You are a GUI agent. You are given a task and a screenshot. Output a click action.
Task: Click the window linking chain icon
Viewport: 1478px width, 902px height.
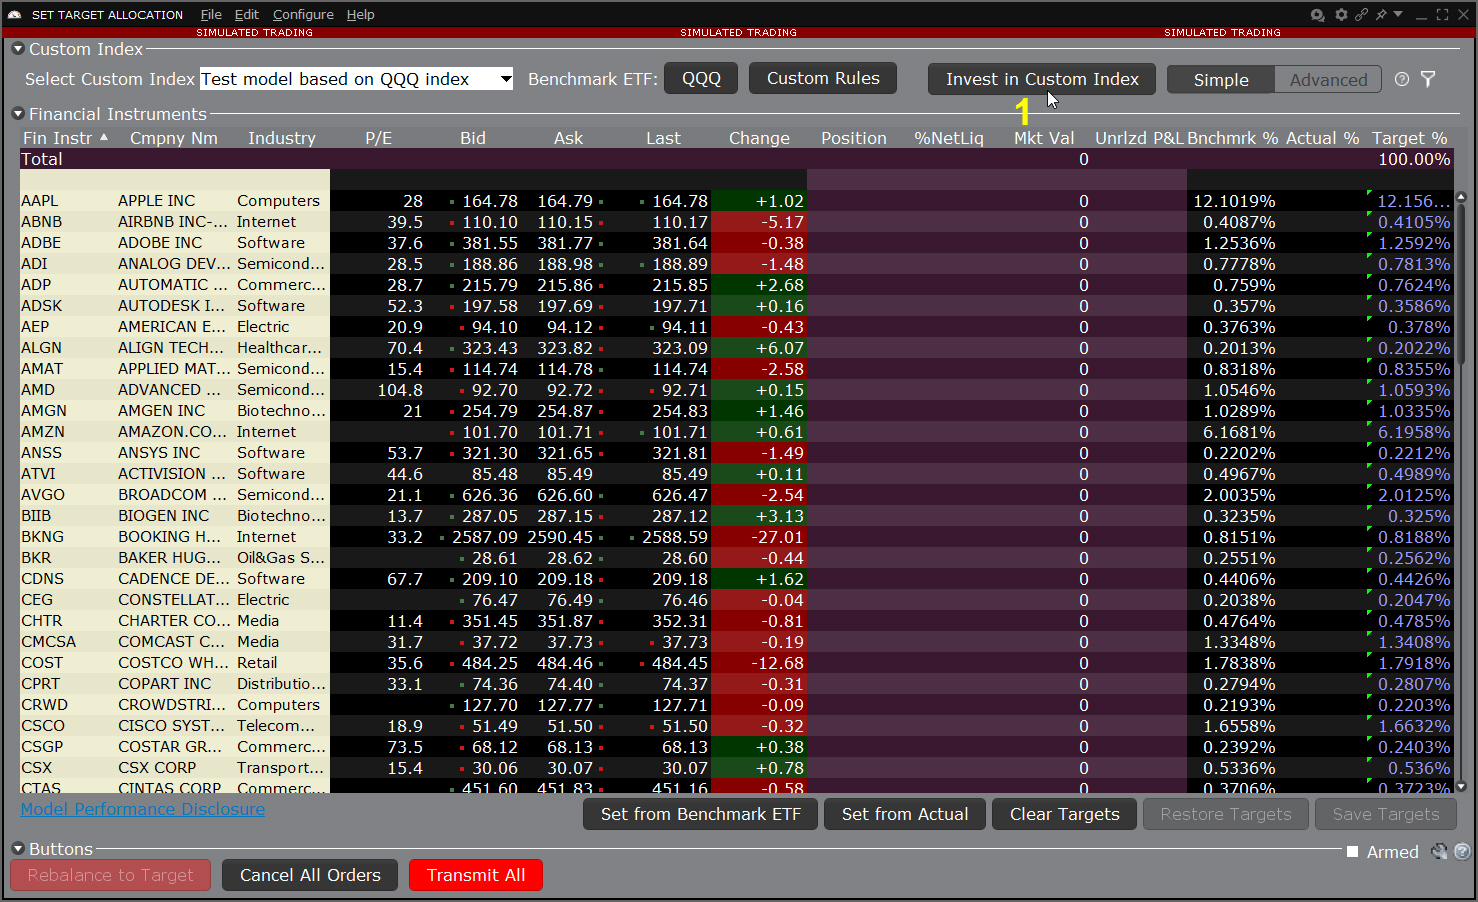(x=1361, y=15)
